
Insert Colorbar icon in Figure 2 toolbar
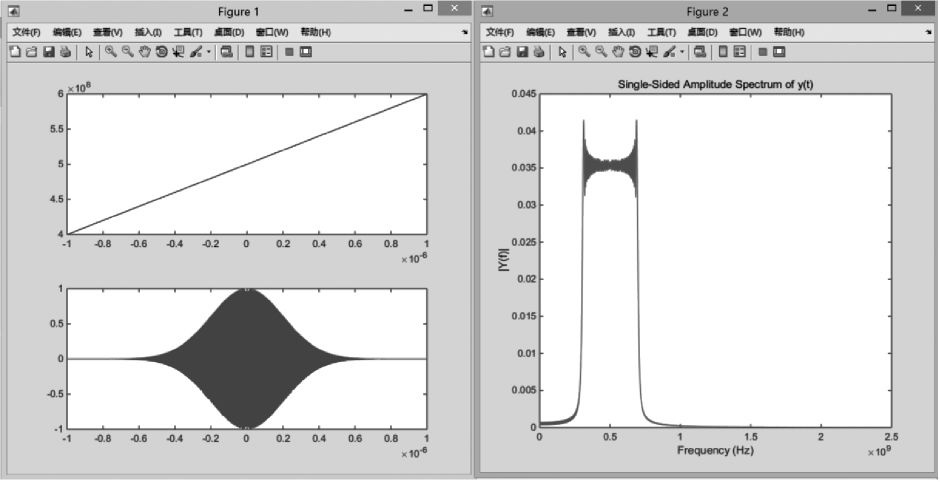[x=723, y=52]
